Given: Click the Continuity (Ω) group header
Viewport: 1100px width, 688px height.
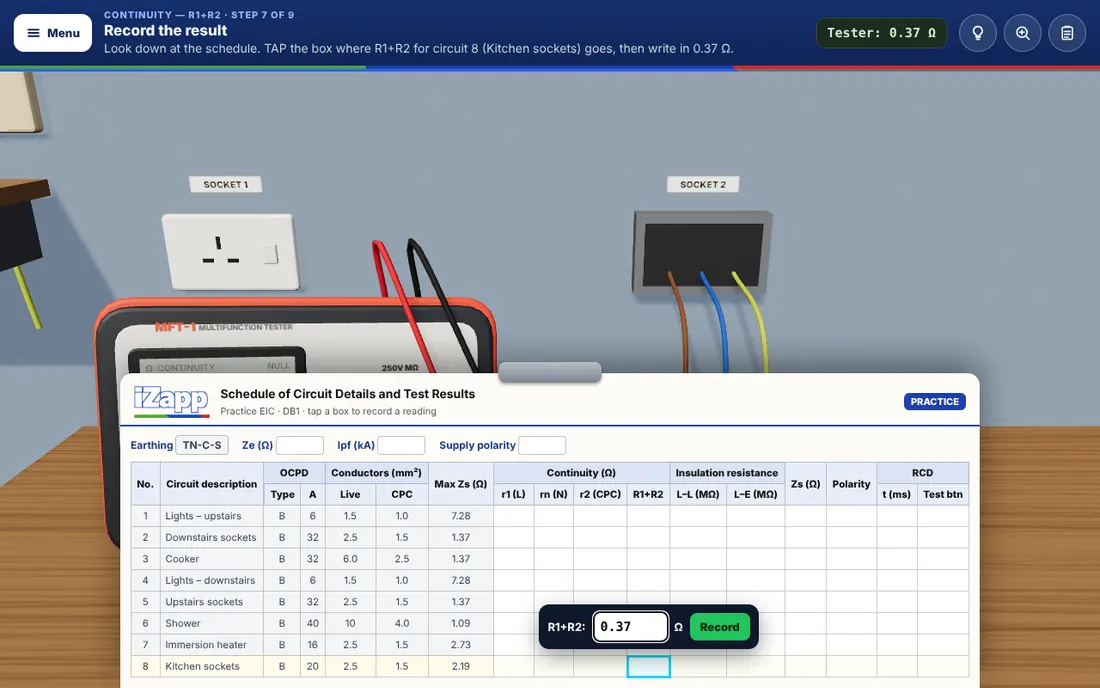Looking at the screenshot, I should tap(581, 473).
